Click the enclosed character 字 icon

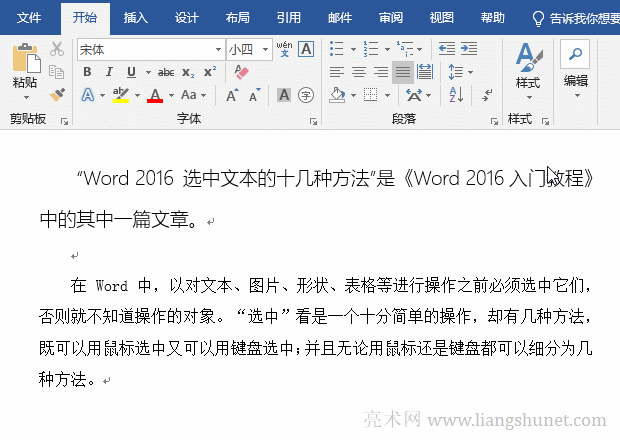point(306,95)
